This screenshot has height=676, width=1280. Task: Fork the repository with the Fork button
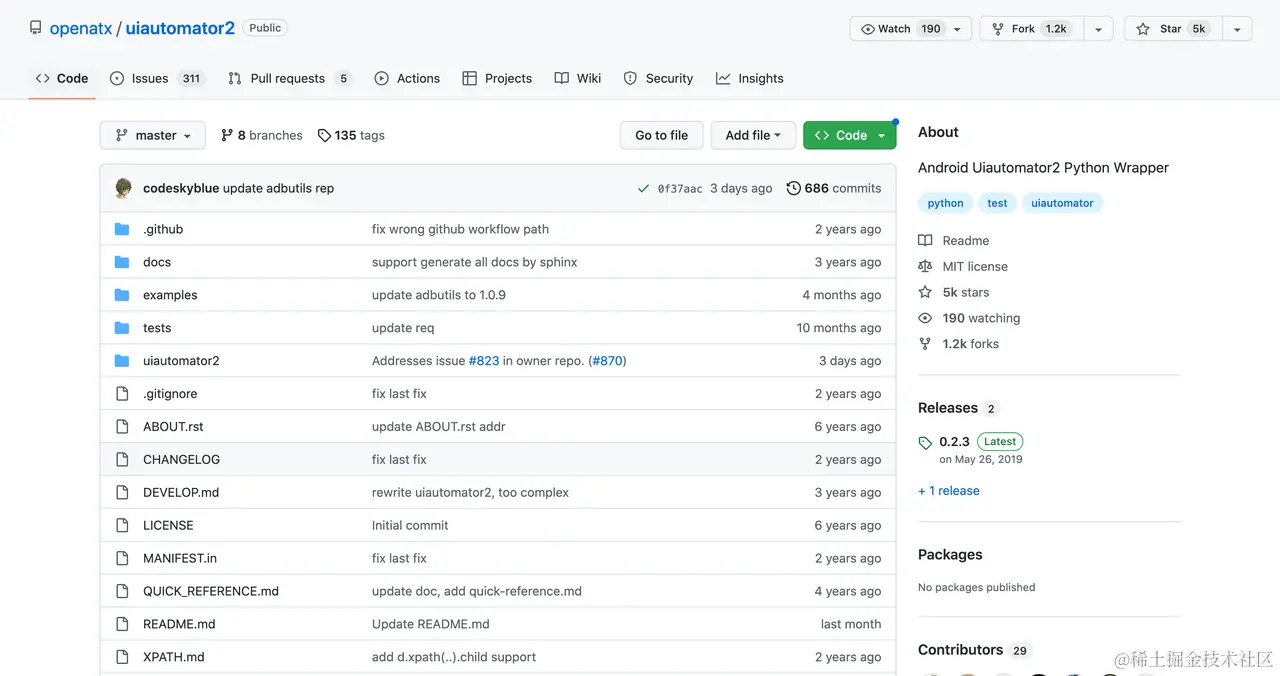coord(1032,29)
